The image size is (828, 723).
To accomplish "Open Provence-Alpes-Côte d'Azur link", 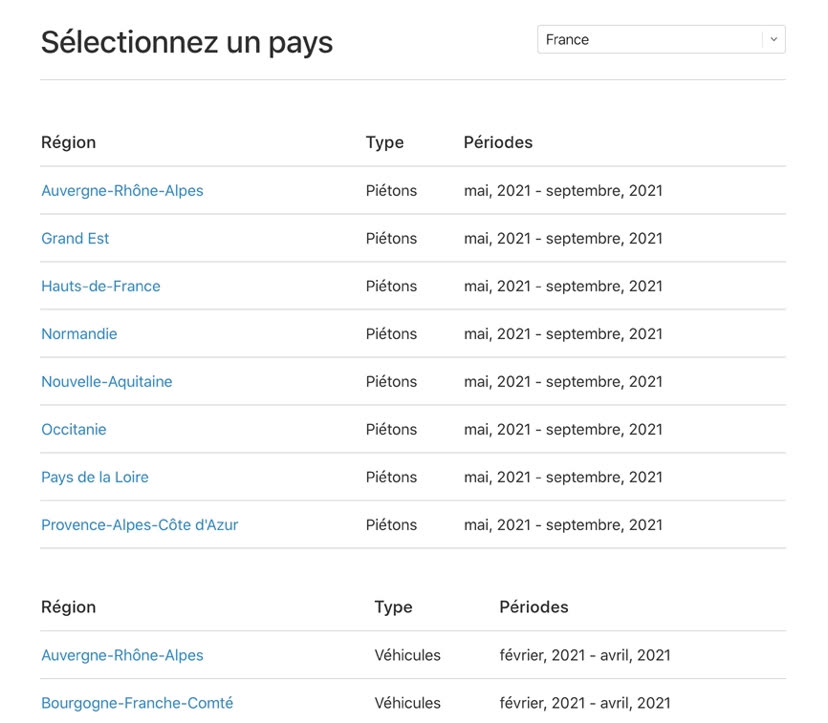I will (140, 525).
